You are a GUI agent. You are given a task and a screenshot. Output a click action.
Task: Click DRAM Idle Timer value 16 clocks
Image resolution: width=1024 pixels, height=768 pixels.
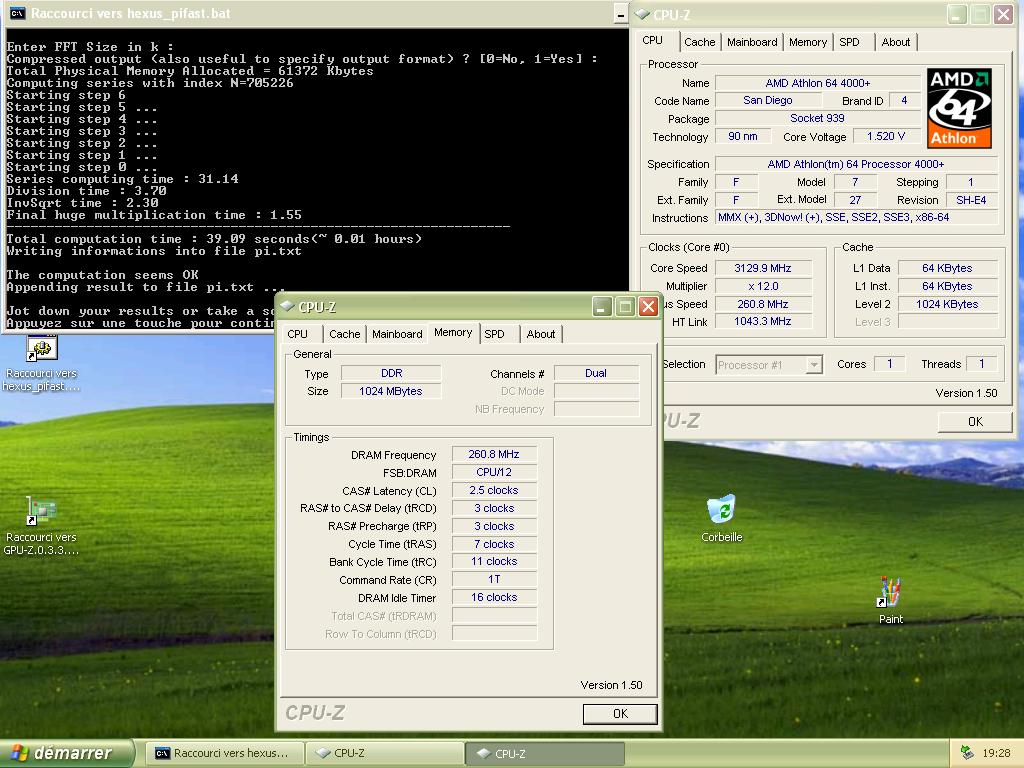(x=494, y=597)
